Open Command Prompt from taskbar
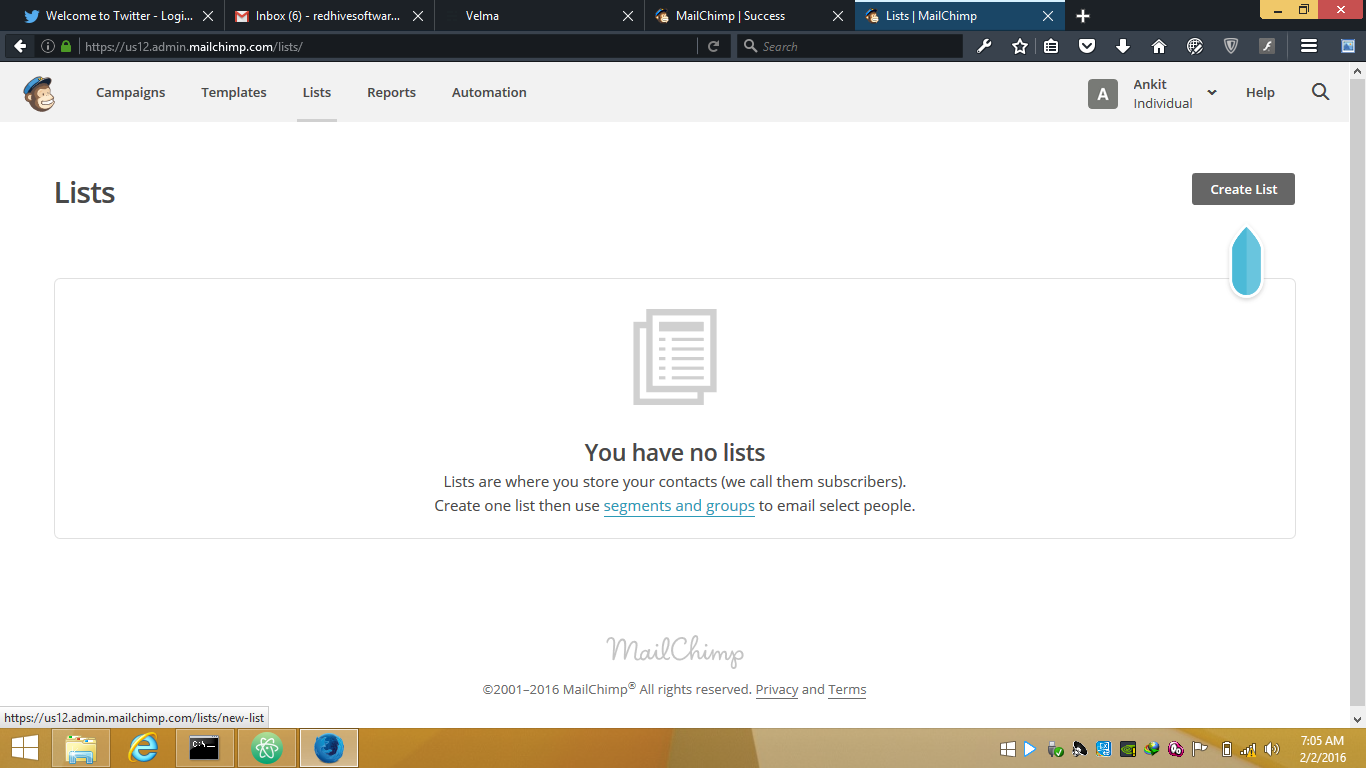 (x=205, y=748)
